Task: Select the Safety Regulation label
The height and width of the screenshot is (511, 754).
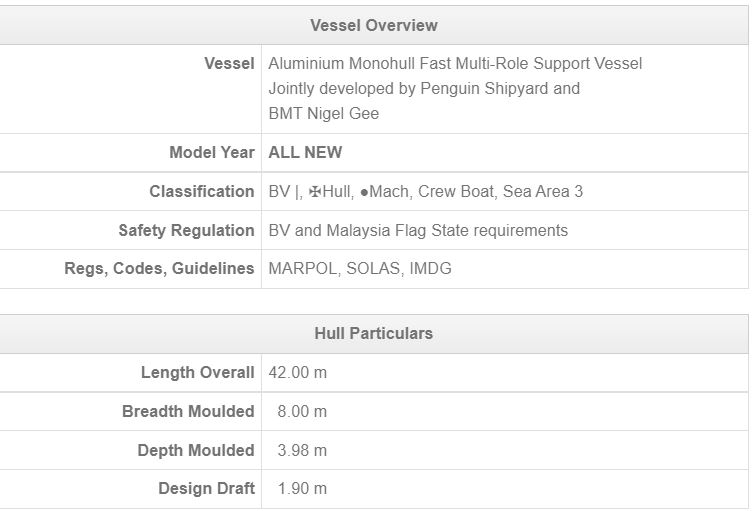Action: (x=186, y=230)
